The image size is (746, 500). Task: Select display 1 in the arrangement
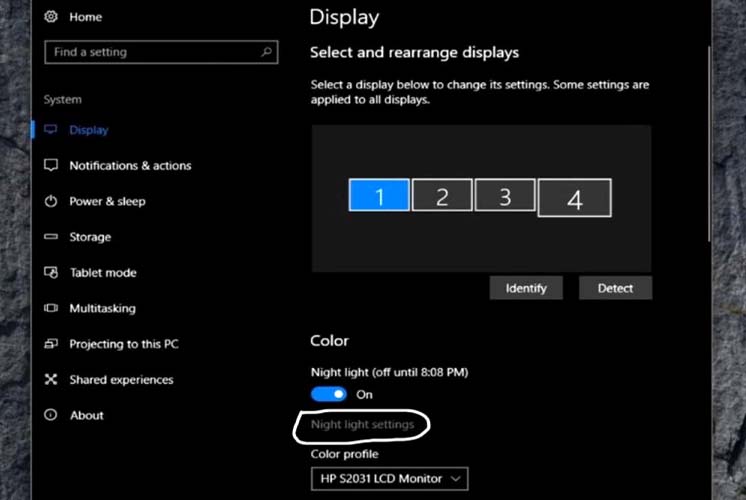click(379, 195)
